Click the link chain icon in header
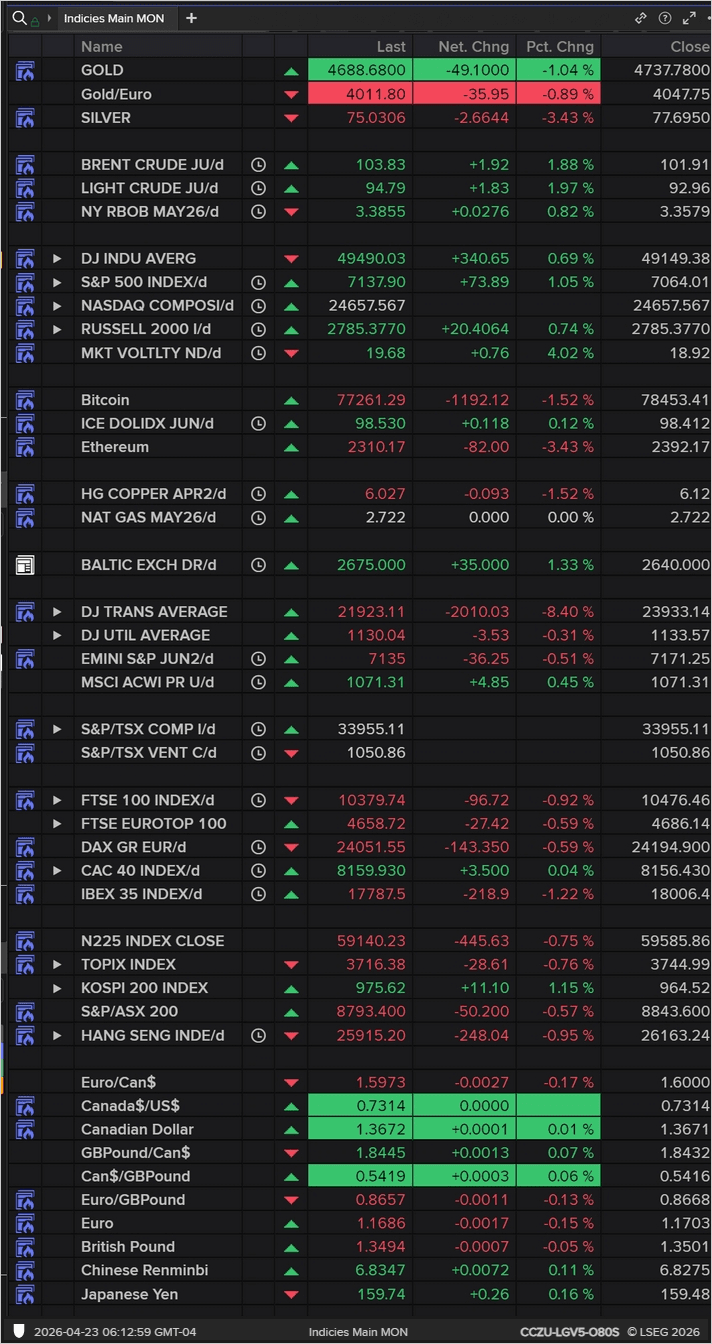Image resolution: width=712 pixels, height=1344 pixels. [641, 18]
